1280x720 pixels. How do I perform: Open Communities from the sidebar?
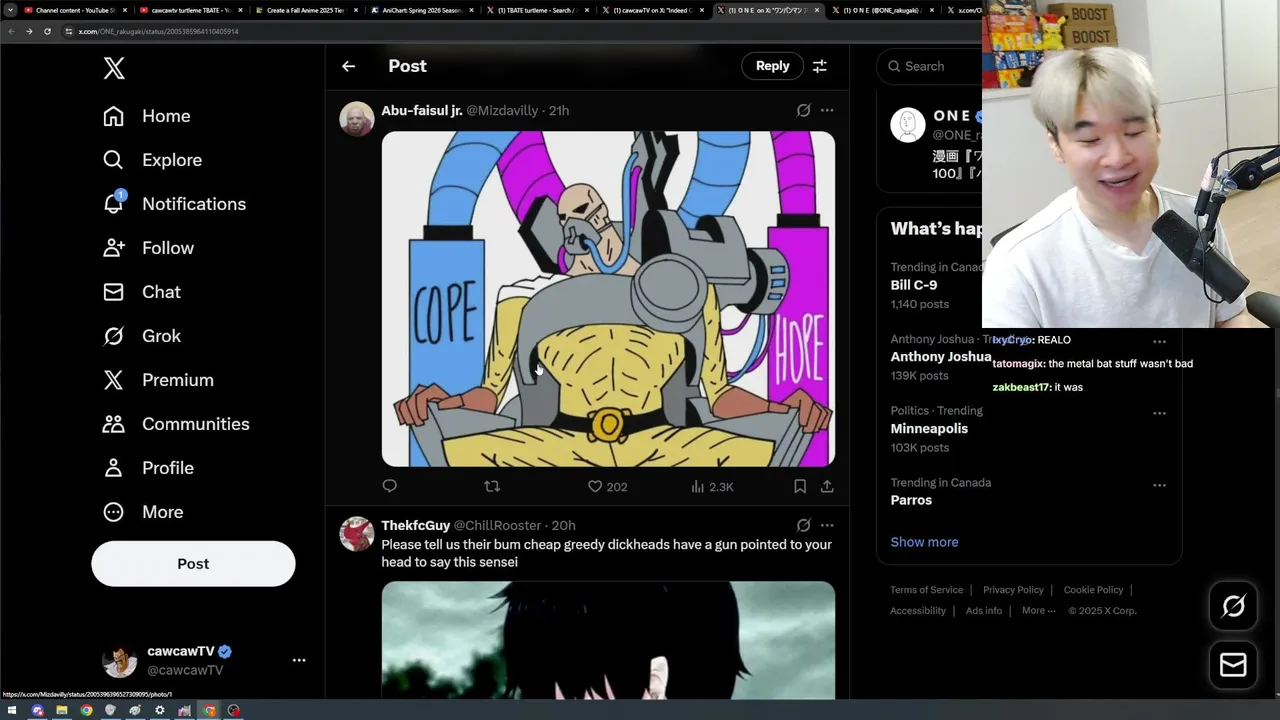pyautogui.click(x=175, y=424)
